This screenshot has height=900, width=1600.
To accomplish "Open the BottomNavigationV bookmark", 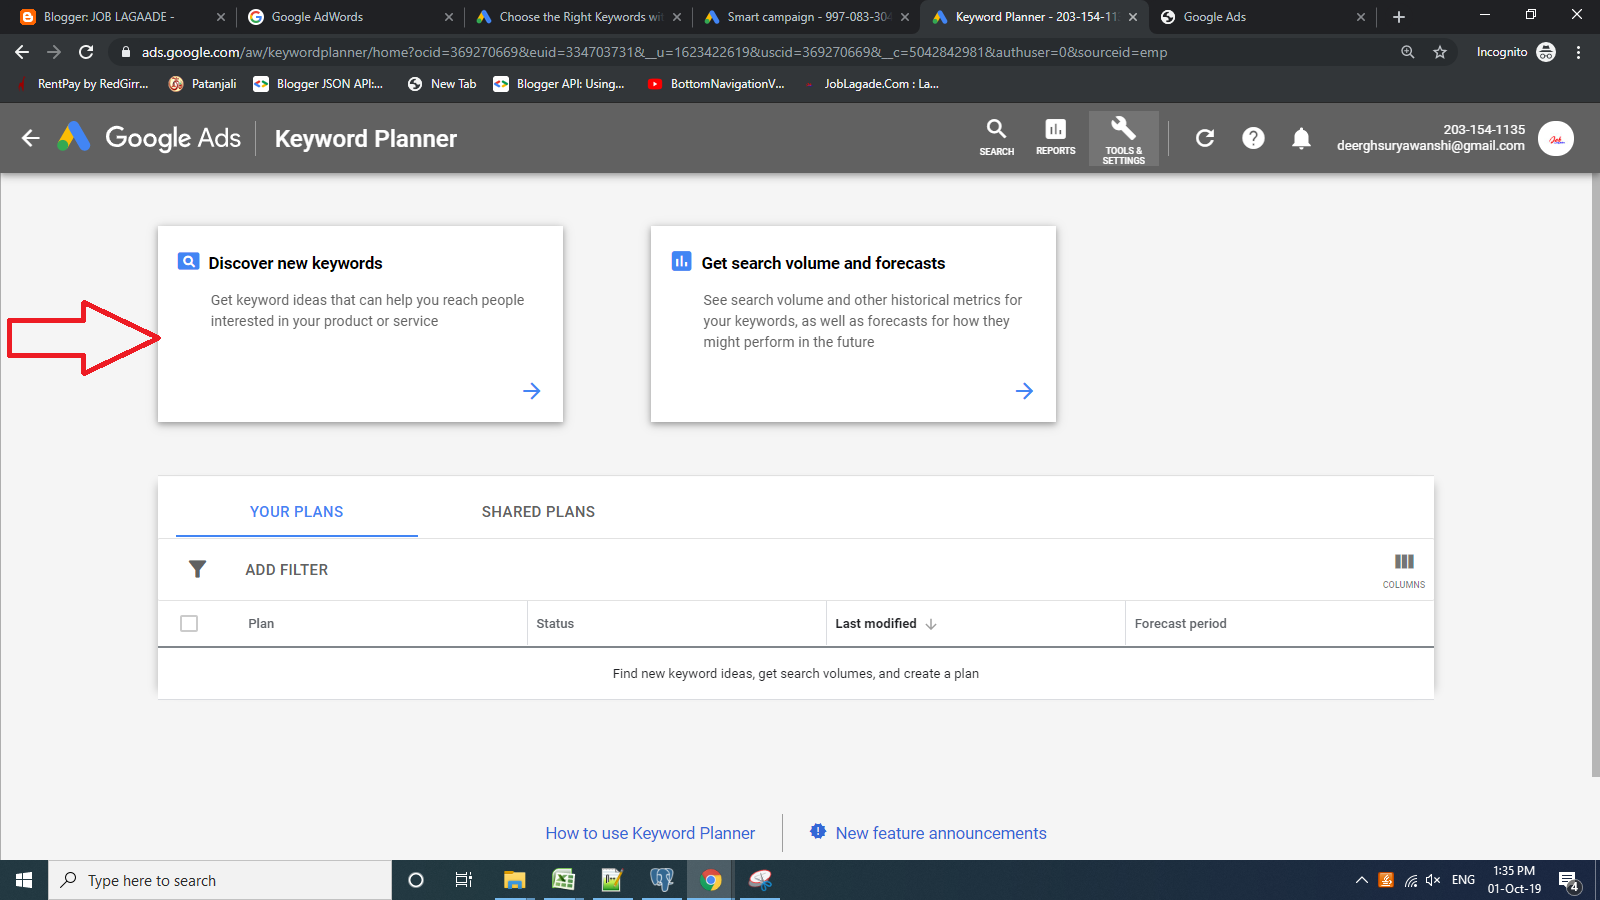I will [716, 84].
